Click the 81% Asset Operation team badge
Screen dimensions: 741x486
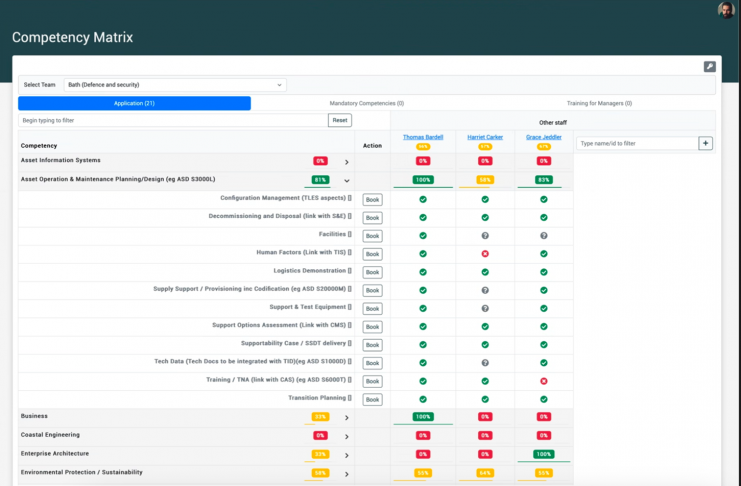(x=320, y=180)
